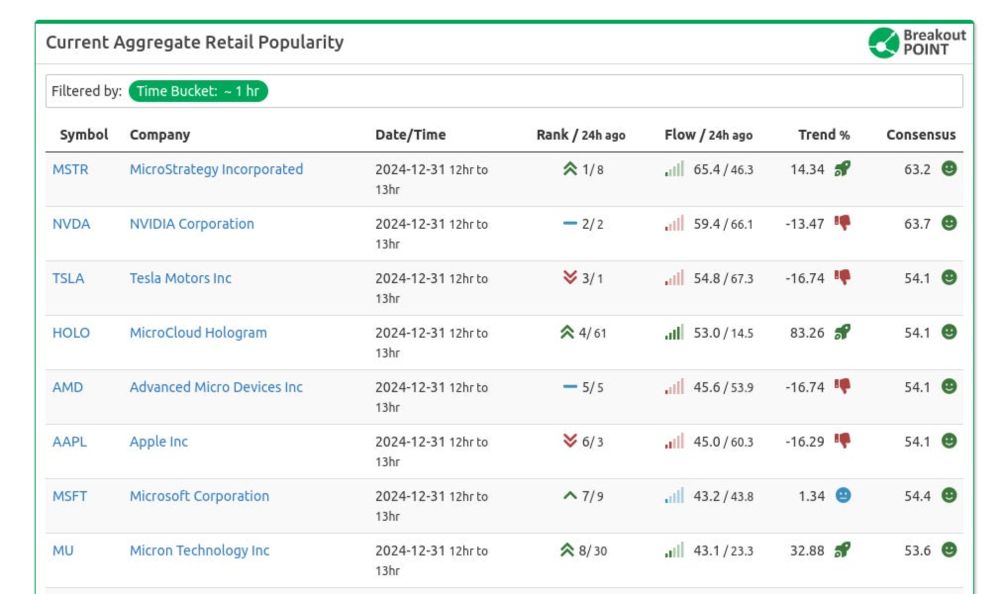Image resolution: width=1000 pixels, height=594 pixels.
Task: Click the double-up rank arrow for HOLO
Action: (x=567, y=333)
